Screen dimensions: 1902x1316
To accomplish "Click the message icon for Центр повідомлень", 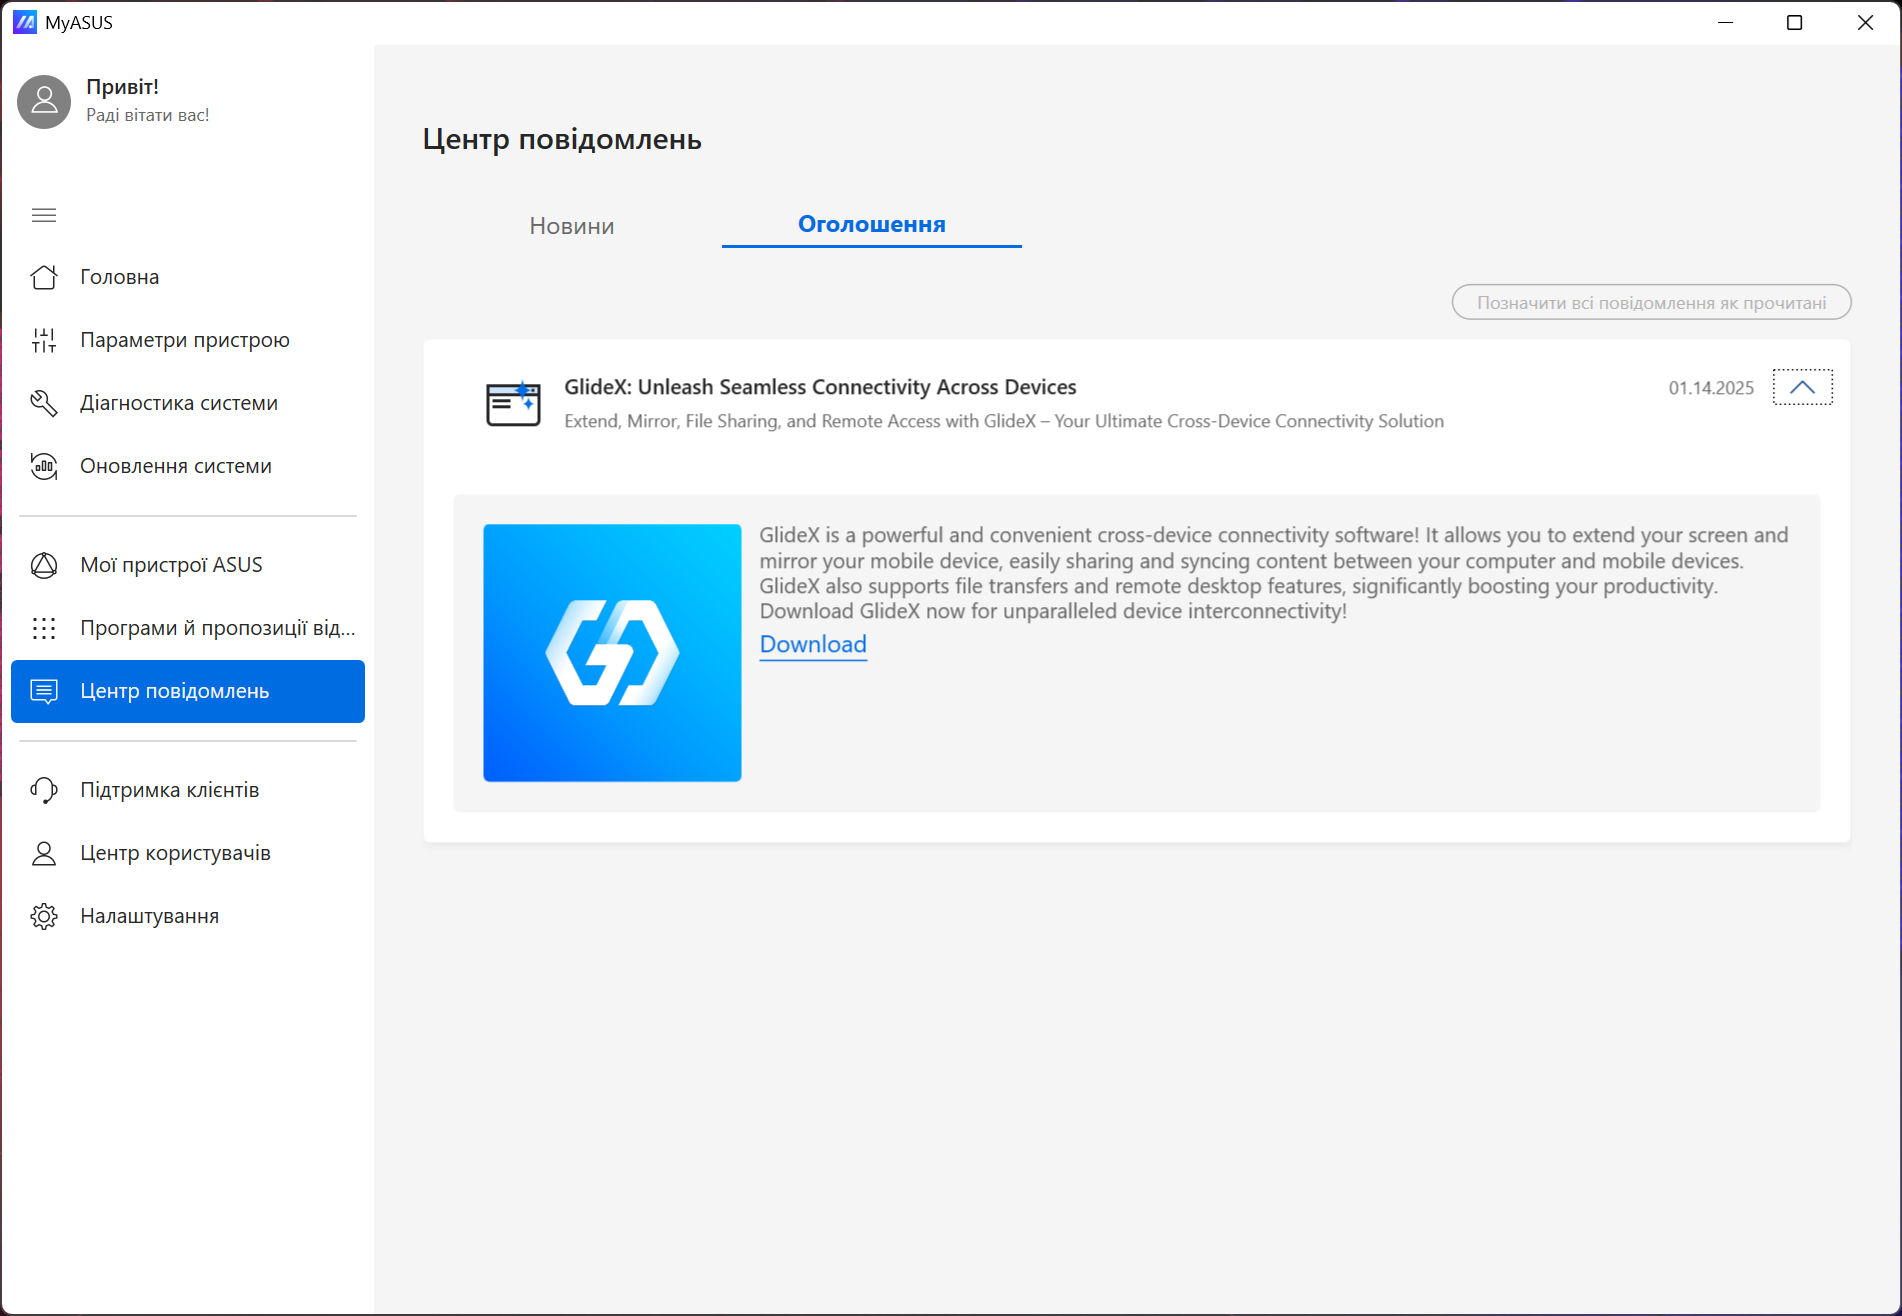I will click(44, 691).
